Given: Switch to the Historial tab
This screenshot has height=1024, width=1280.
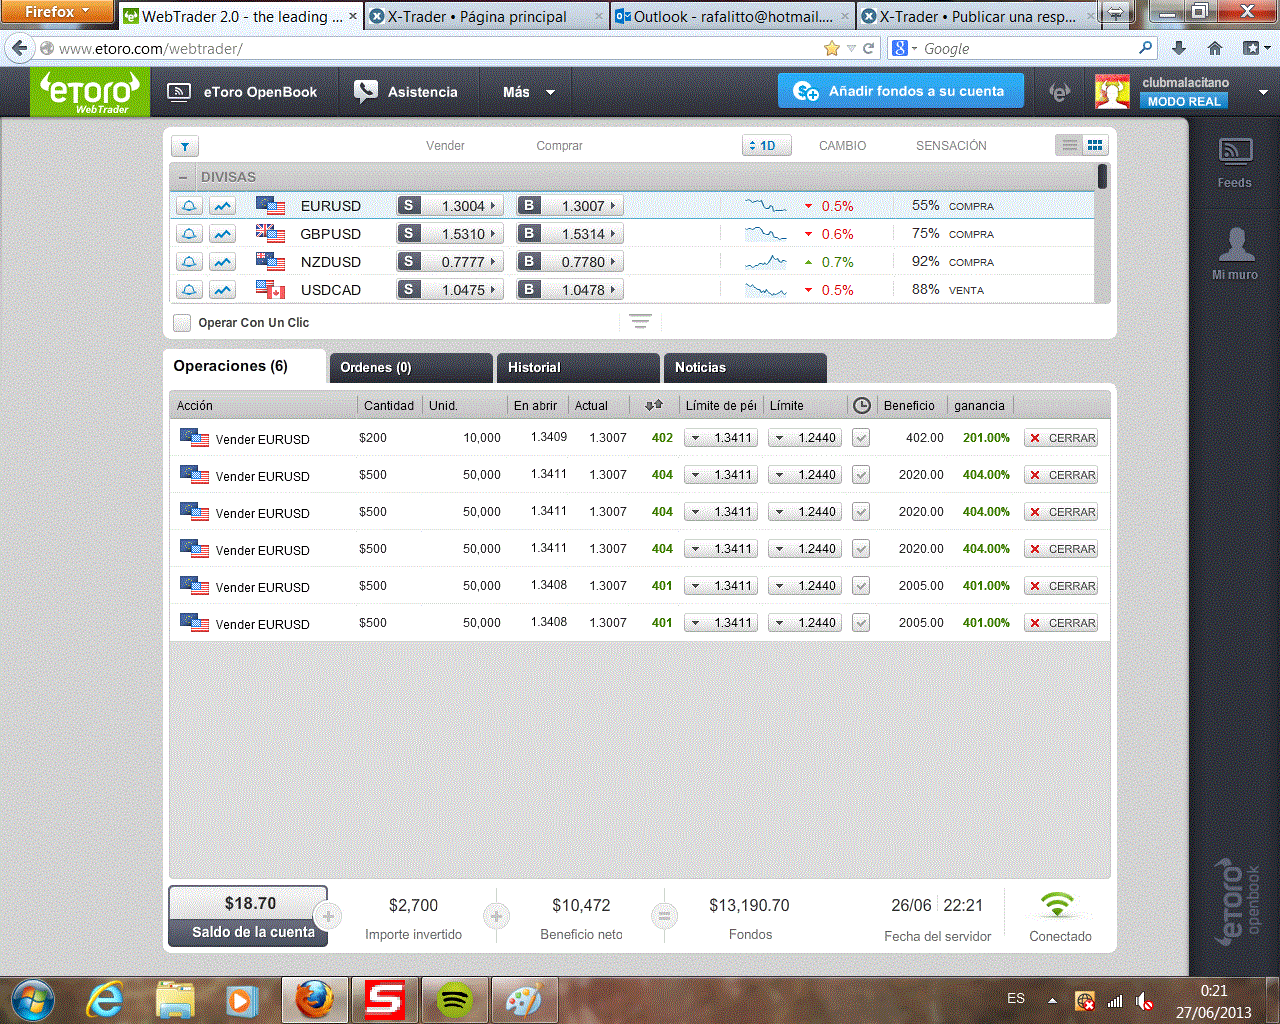Looking at the screenshot, I should coord(578,368).
